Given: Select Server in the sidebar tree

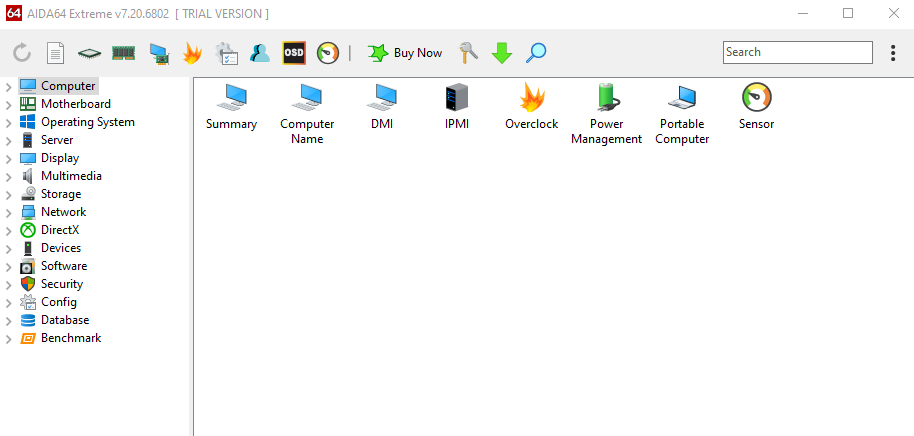Looking at the screenshot, I should click(x=47, y=140).
